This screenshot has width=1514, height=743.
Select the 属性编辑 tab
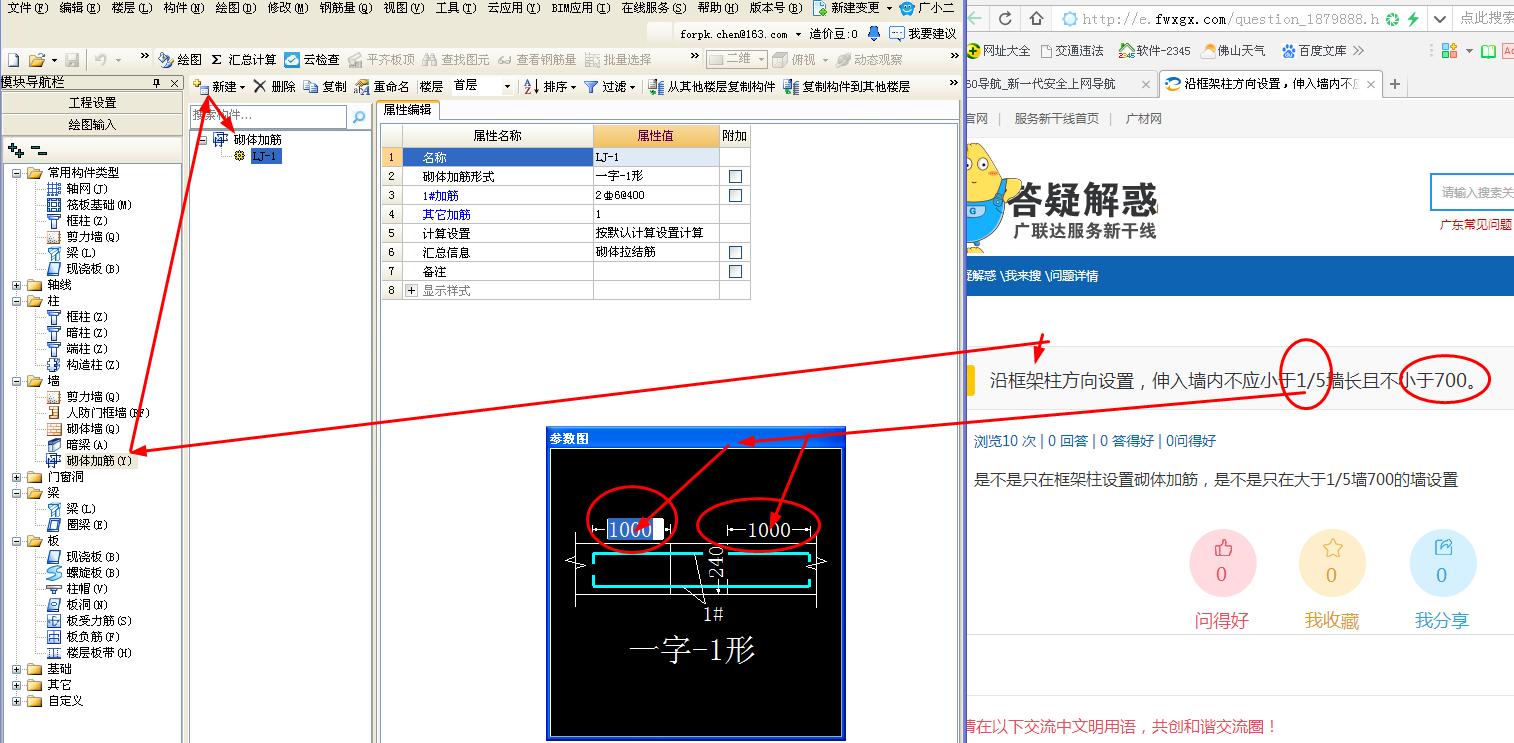click(x=407, y=109)
